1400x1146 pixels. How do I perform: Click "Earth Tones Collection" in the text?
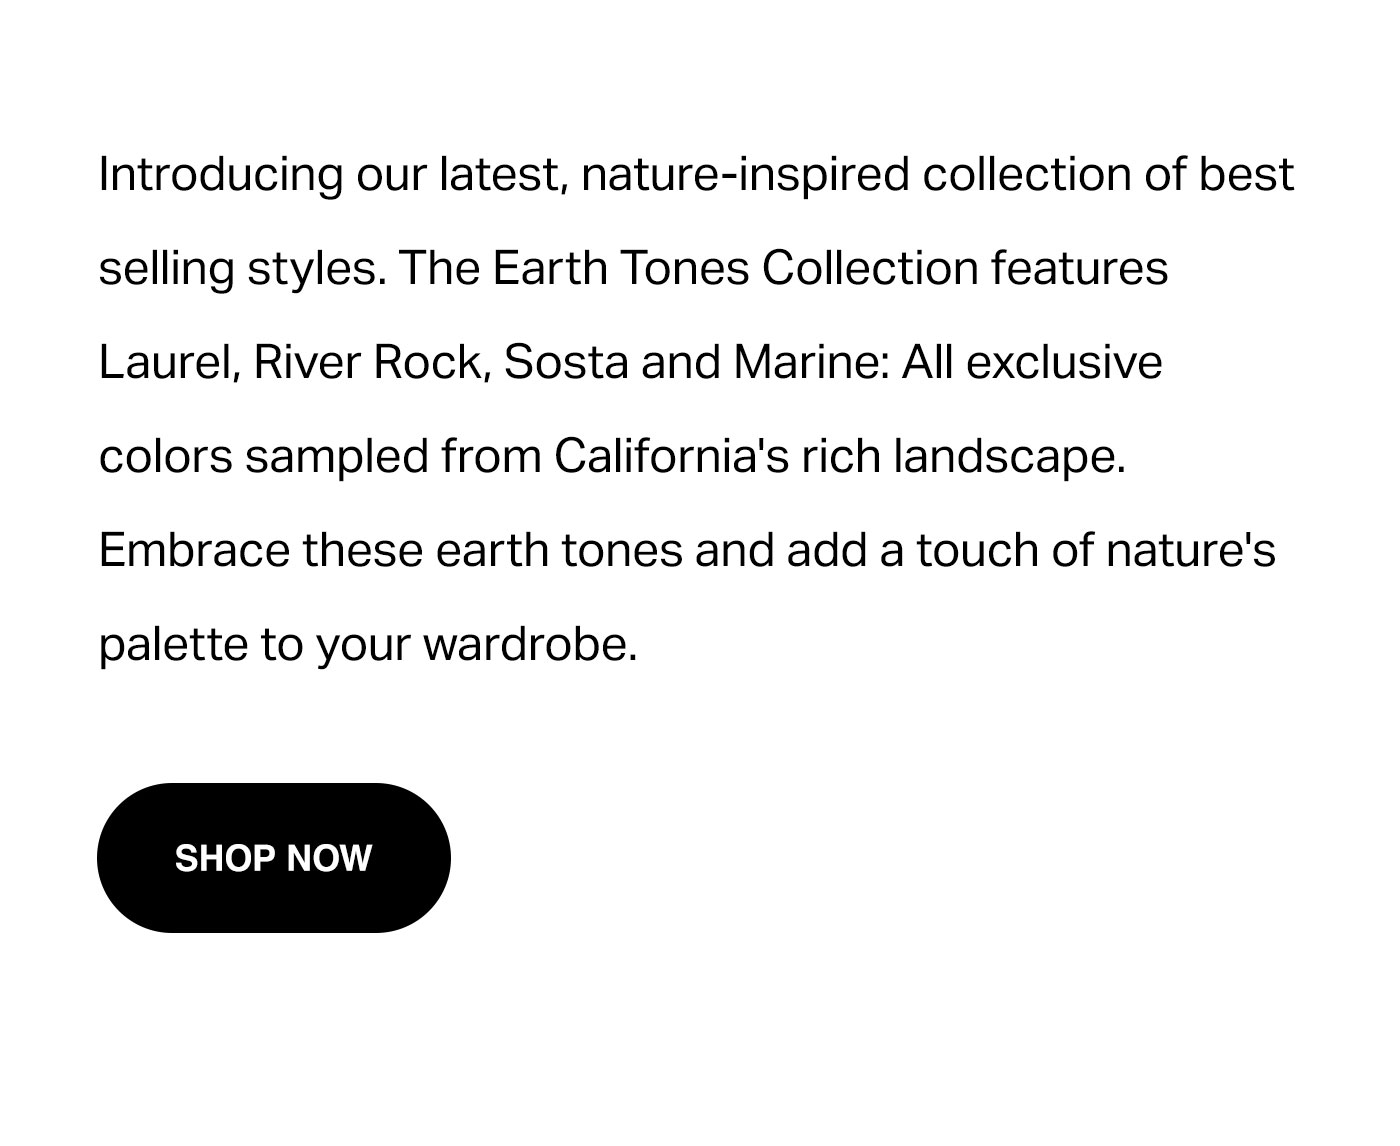pyautogui.click(x=734, y=269)
